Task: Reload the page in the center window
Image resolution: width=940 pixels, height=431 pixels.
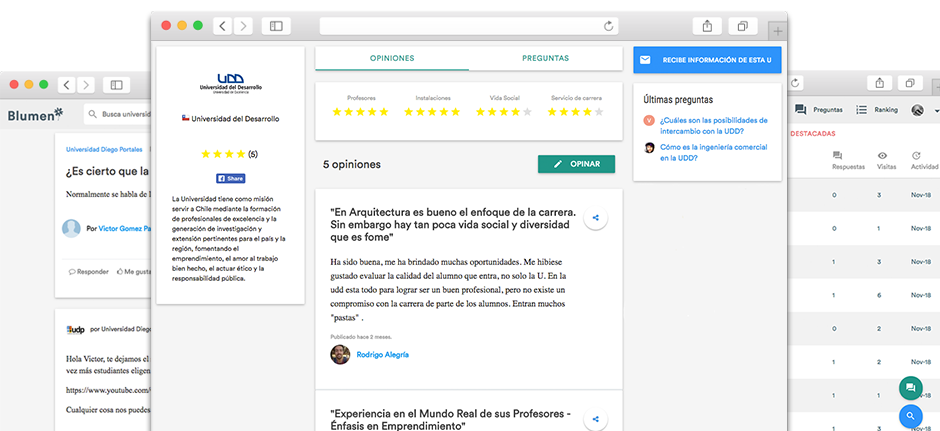Action: 609,26
